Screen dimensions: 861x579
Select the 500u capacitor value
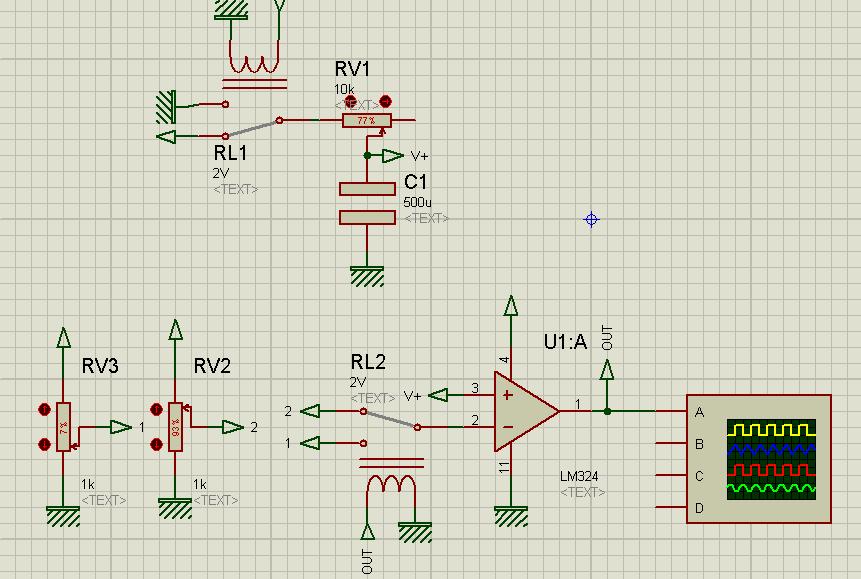click(417, 202)
